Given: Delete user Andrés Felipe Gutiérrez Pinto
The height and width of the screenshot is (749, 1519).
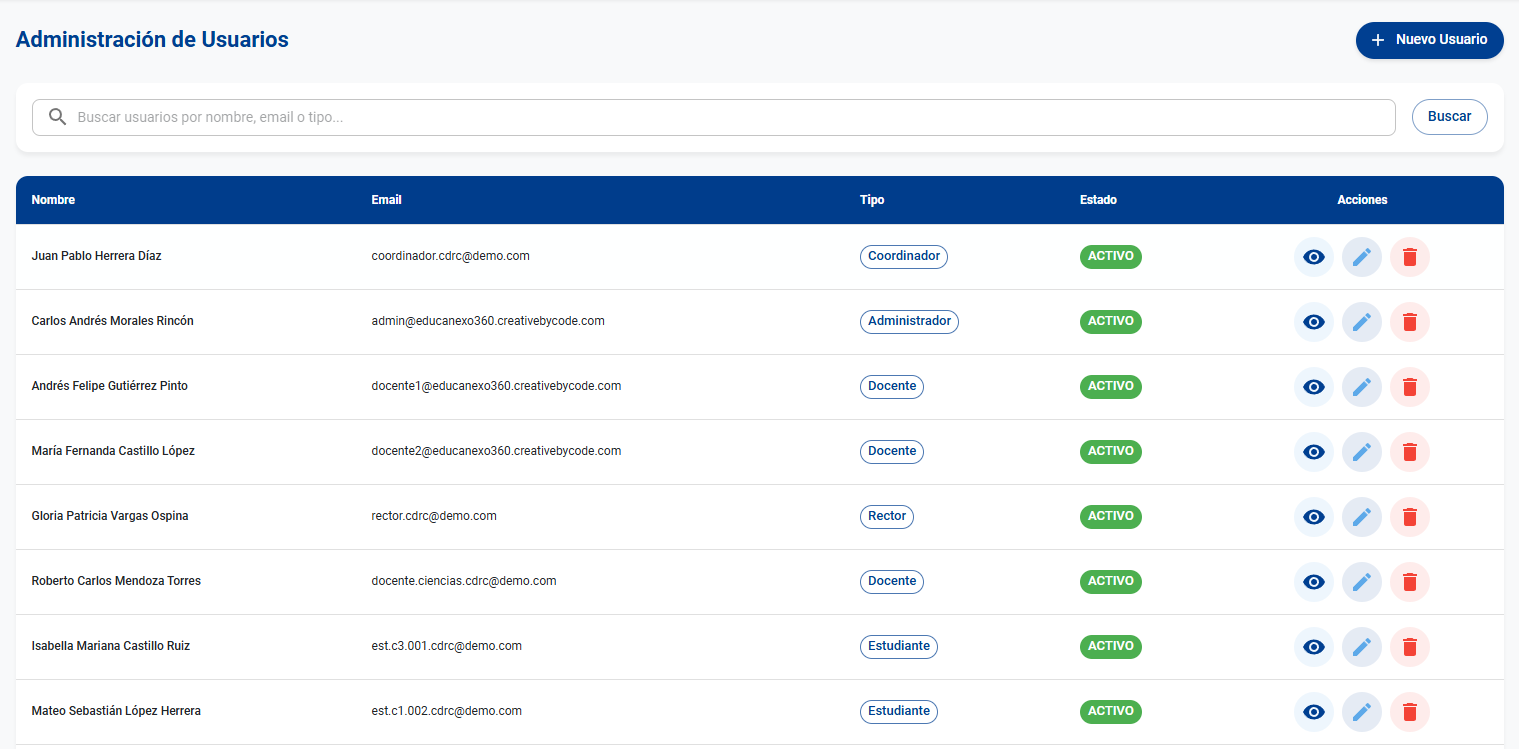Looking at the screenshot, I should [x=1410, y=387].
